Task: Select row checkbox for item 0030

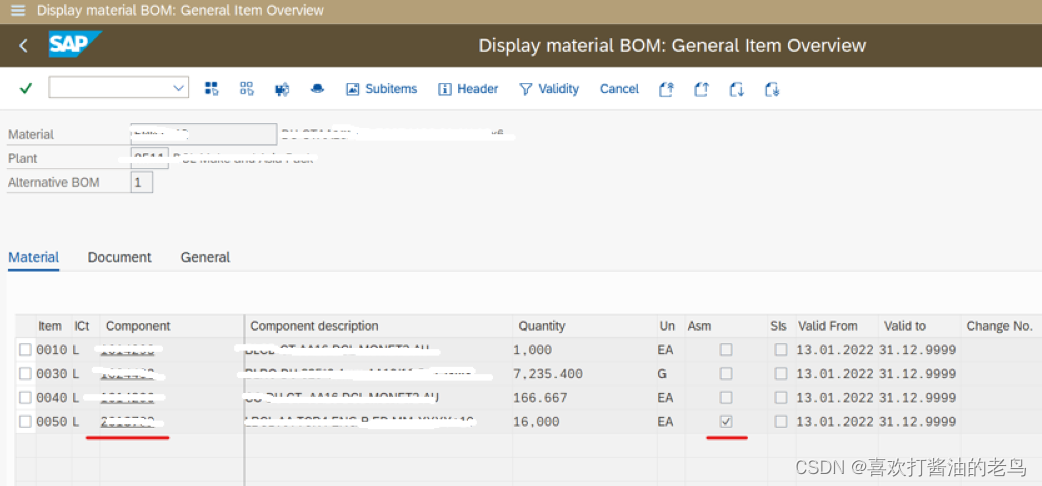Action: tap(25, 373)
